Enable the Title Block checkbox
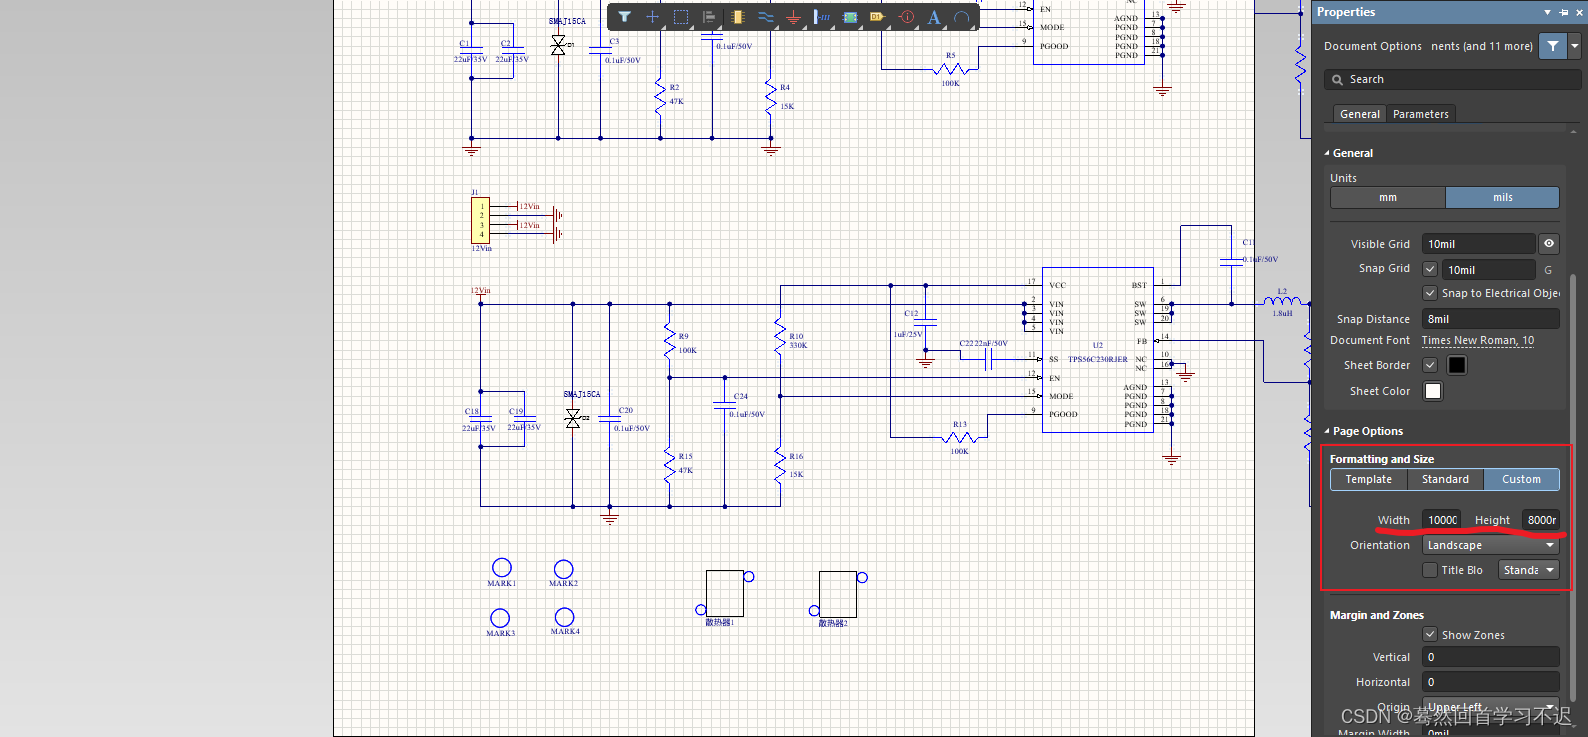1588x737 pixels. click(1430, 570)
